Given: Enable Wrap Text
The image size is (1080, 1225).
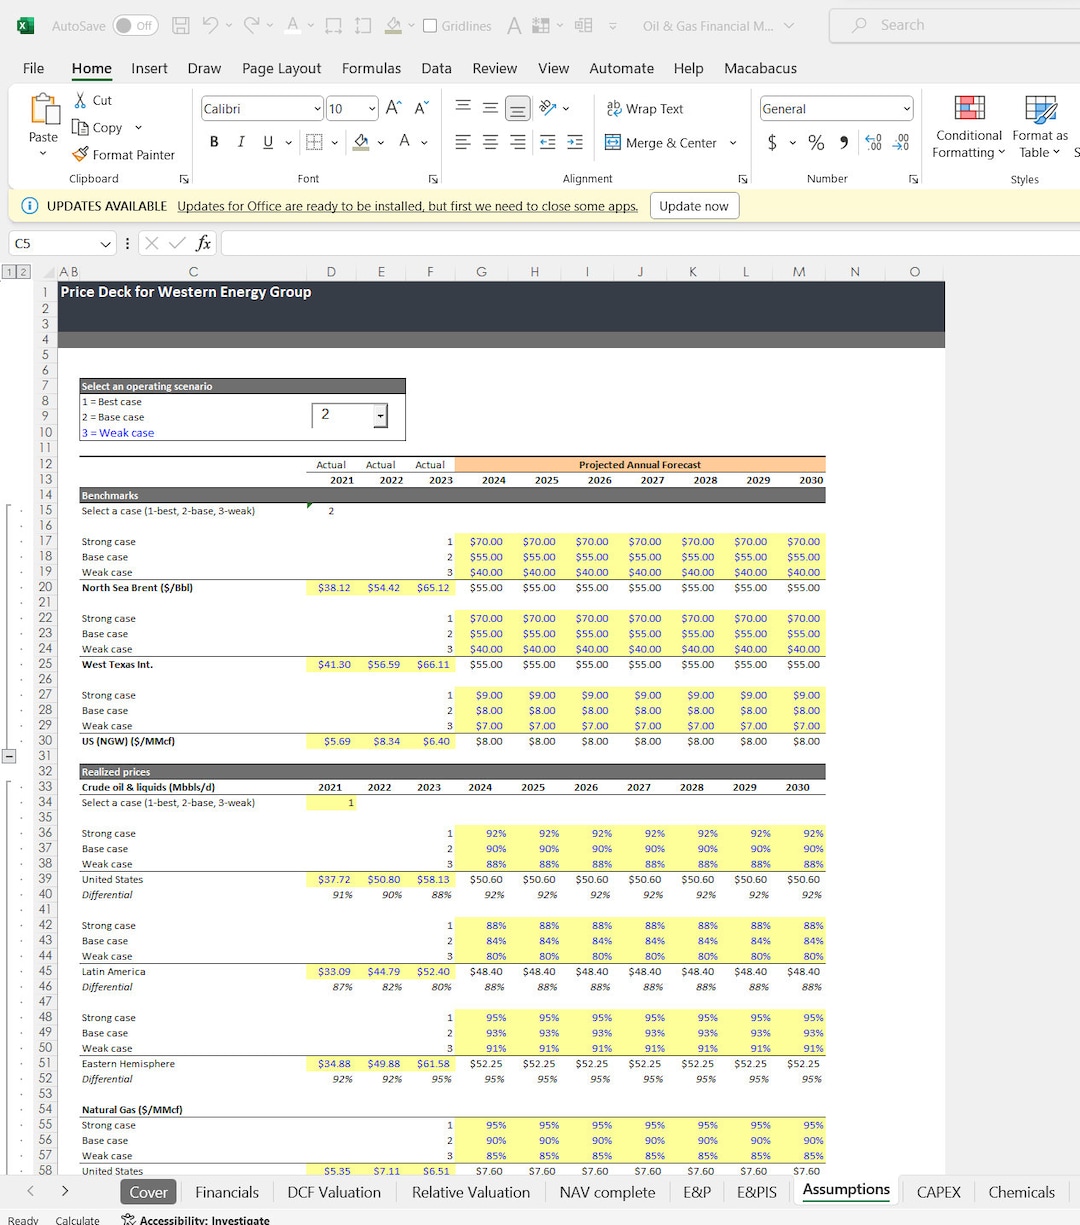Looking at the screenshot, I should (645, 108).
